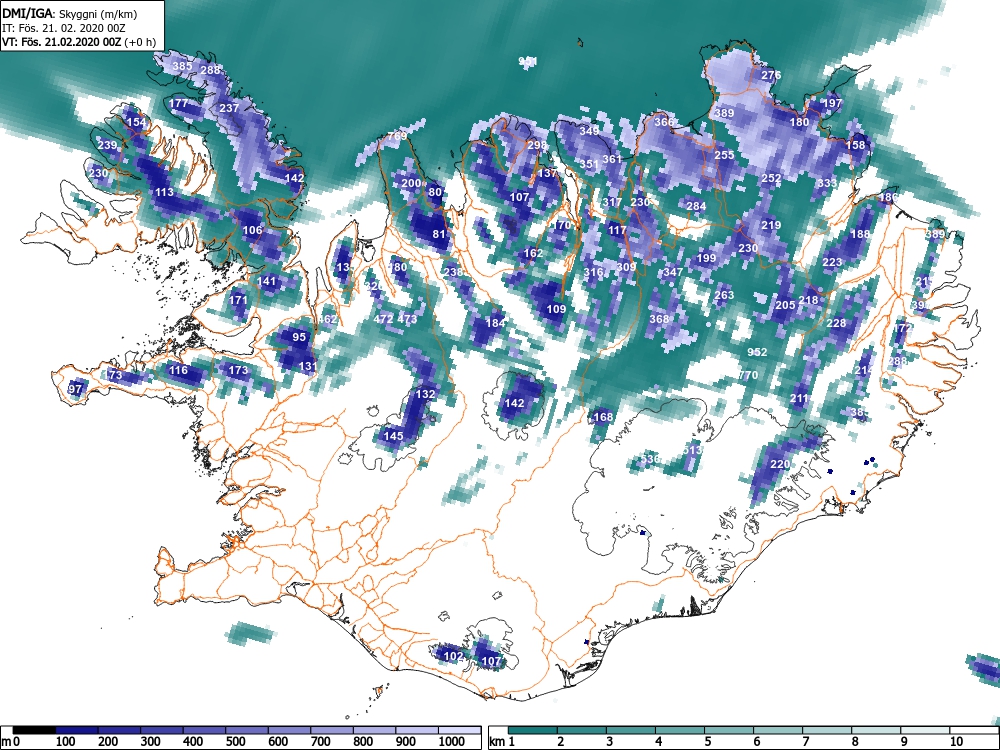
Task: Click the map value 168
Action: pos(603,416)
